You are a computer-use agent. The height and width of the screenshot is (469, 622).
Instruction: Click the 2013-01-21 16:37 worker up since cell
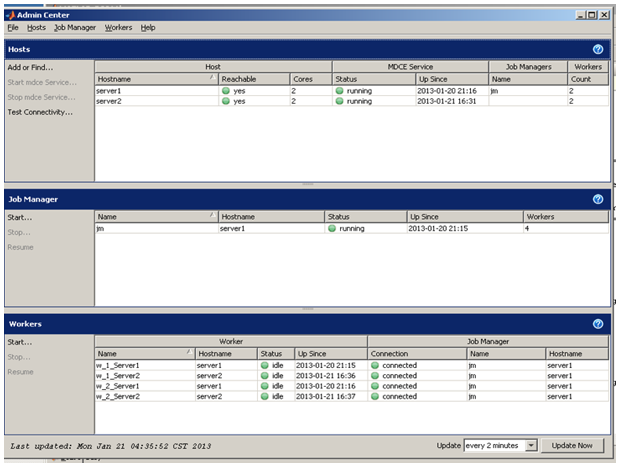331,396
